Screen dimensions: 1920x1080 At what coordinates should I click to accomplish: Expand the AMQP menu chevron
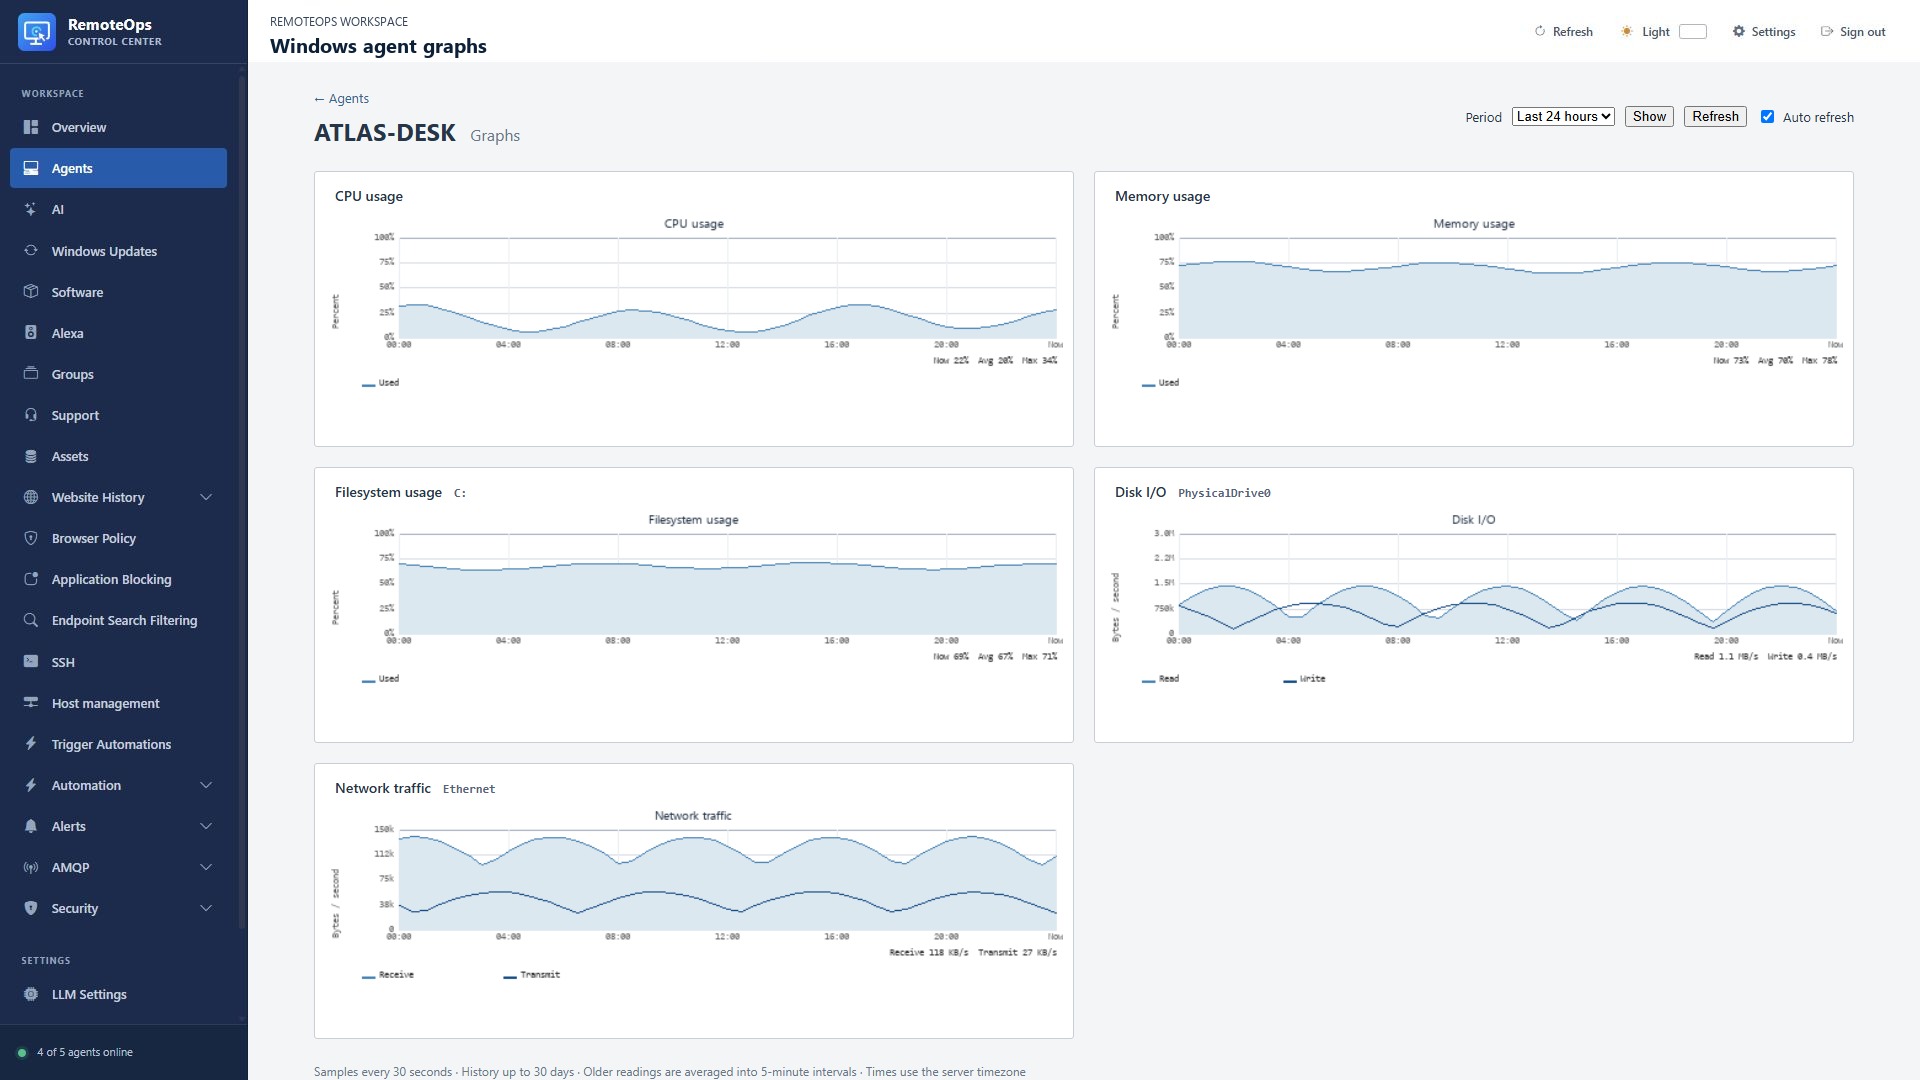pos(206,867)
